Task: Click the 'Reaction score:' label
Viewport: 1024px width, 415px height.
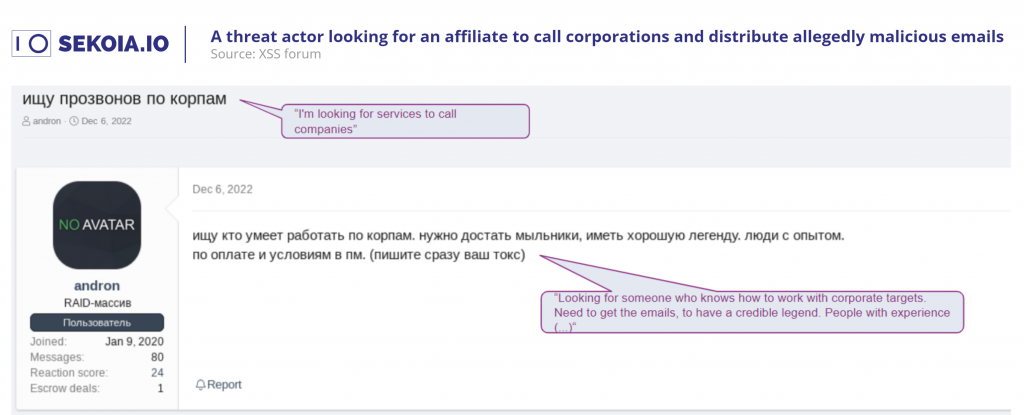Action: tap(69, 373)
